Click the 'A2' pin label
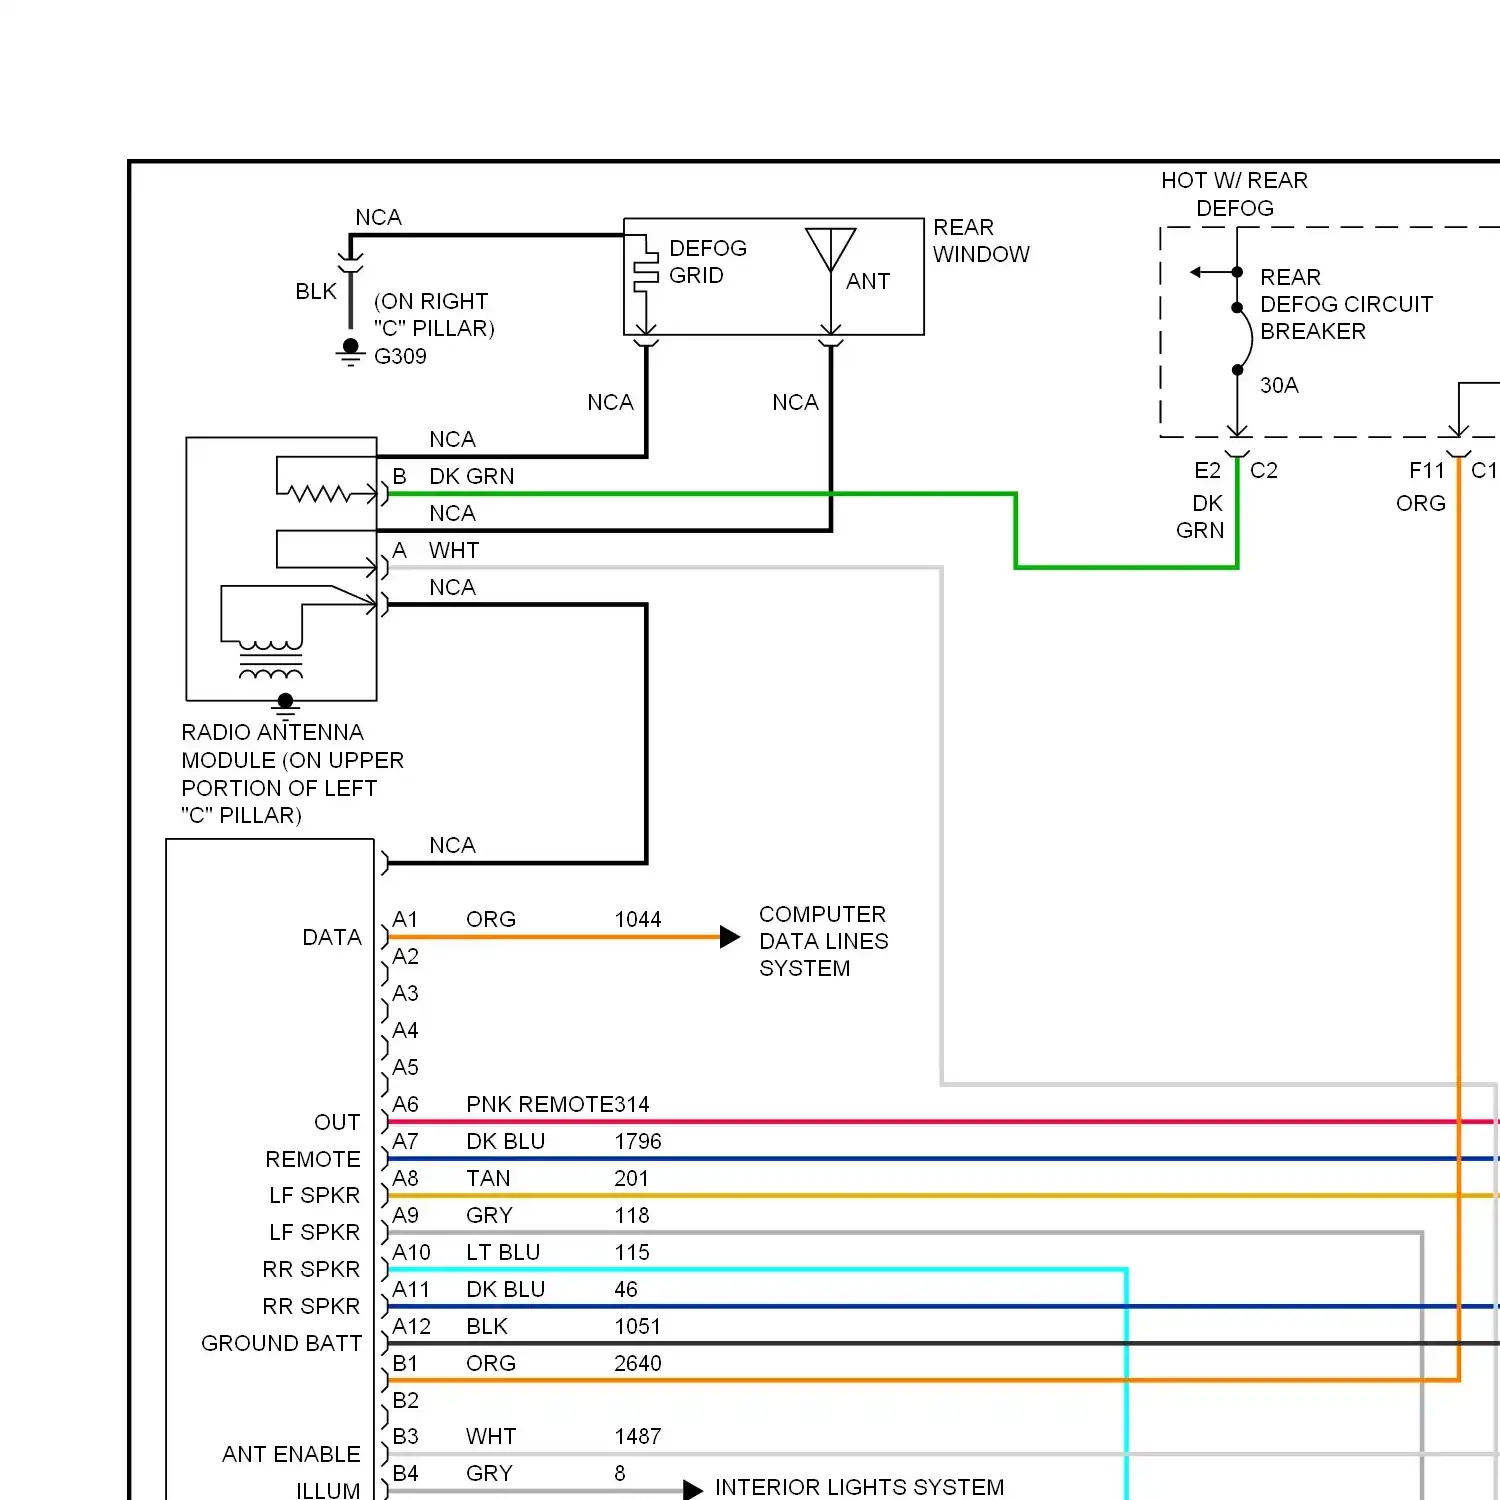The height and width of the screenshot is (1500, 1500). 405,956
